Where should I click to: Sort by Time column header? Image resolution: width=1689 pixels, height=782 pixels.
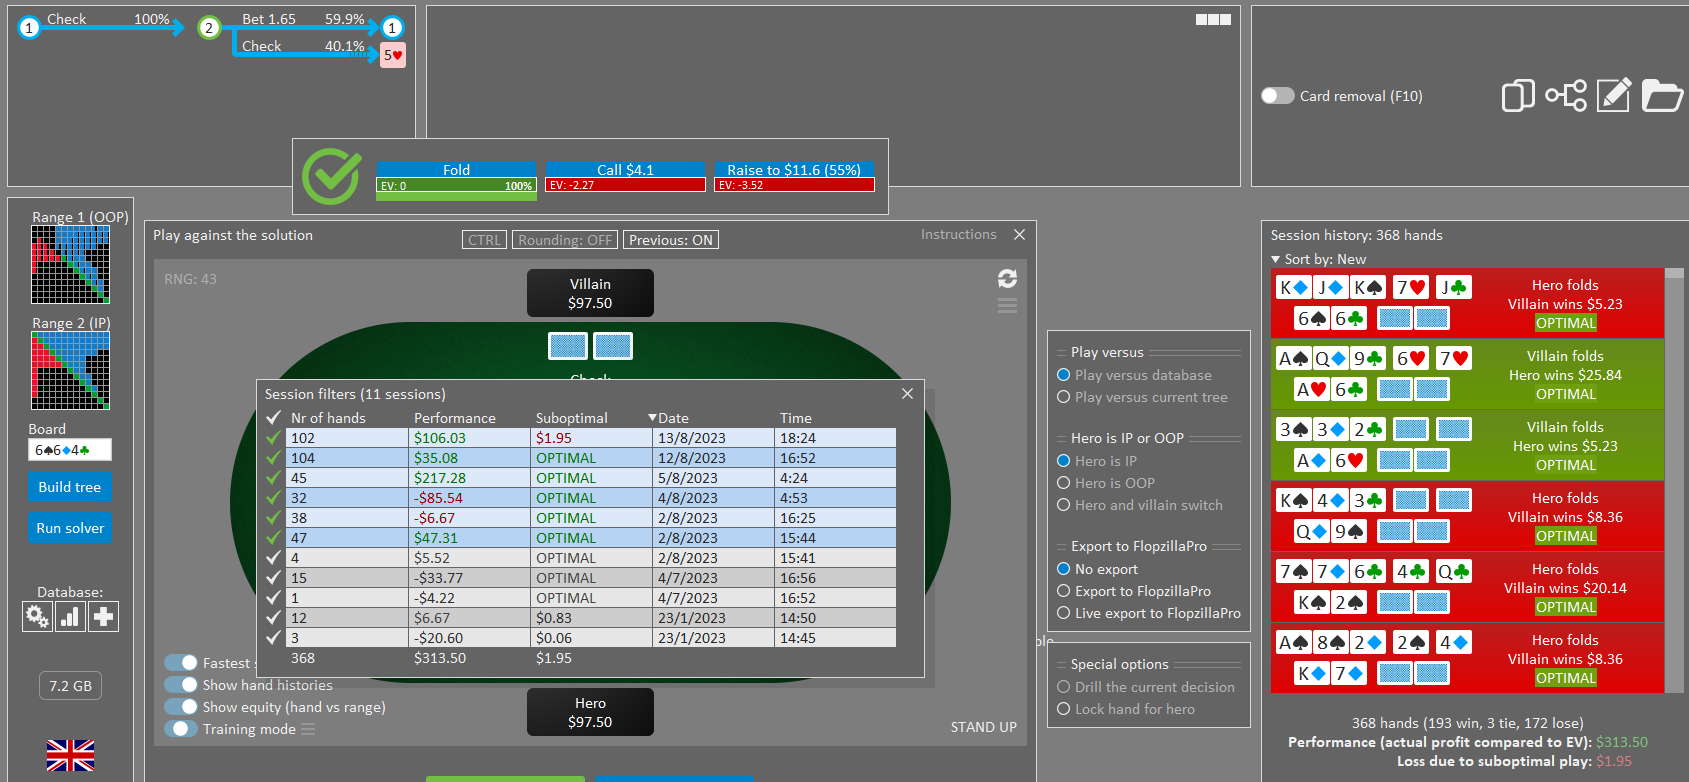796,418
